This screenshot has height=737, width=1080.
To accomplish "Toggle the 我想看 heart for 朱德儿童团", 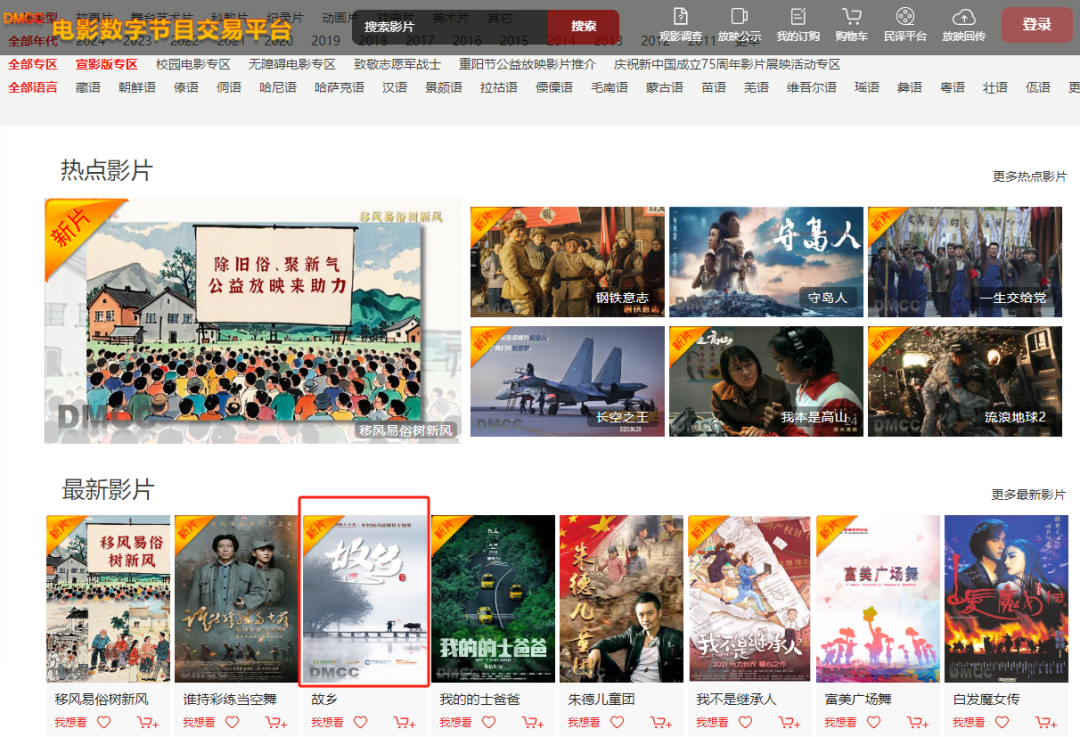I will point(617,723).
